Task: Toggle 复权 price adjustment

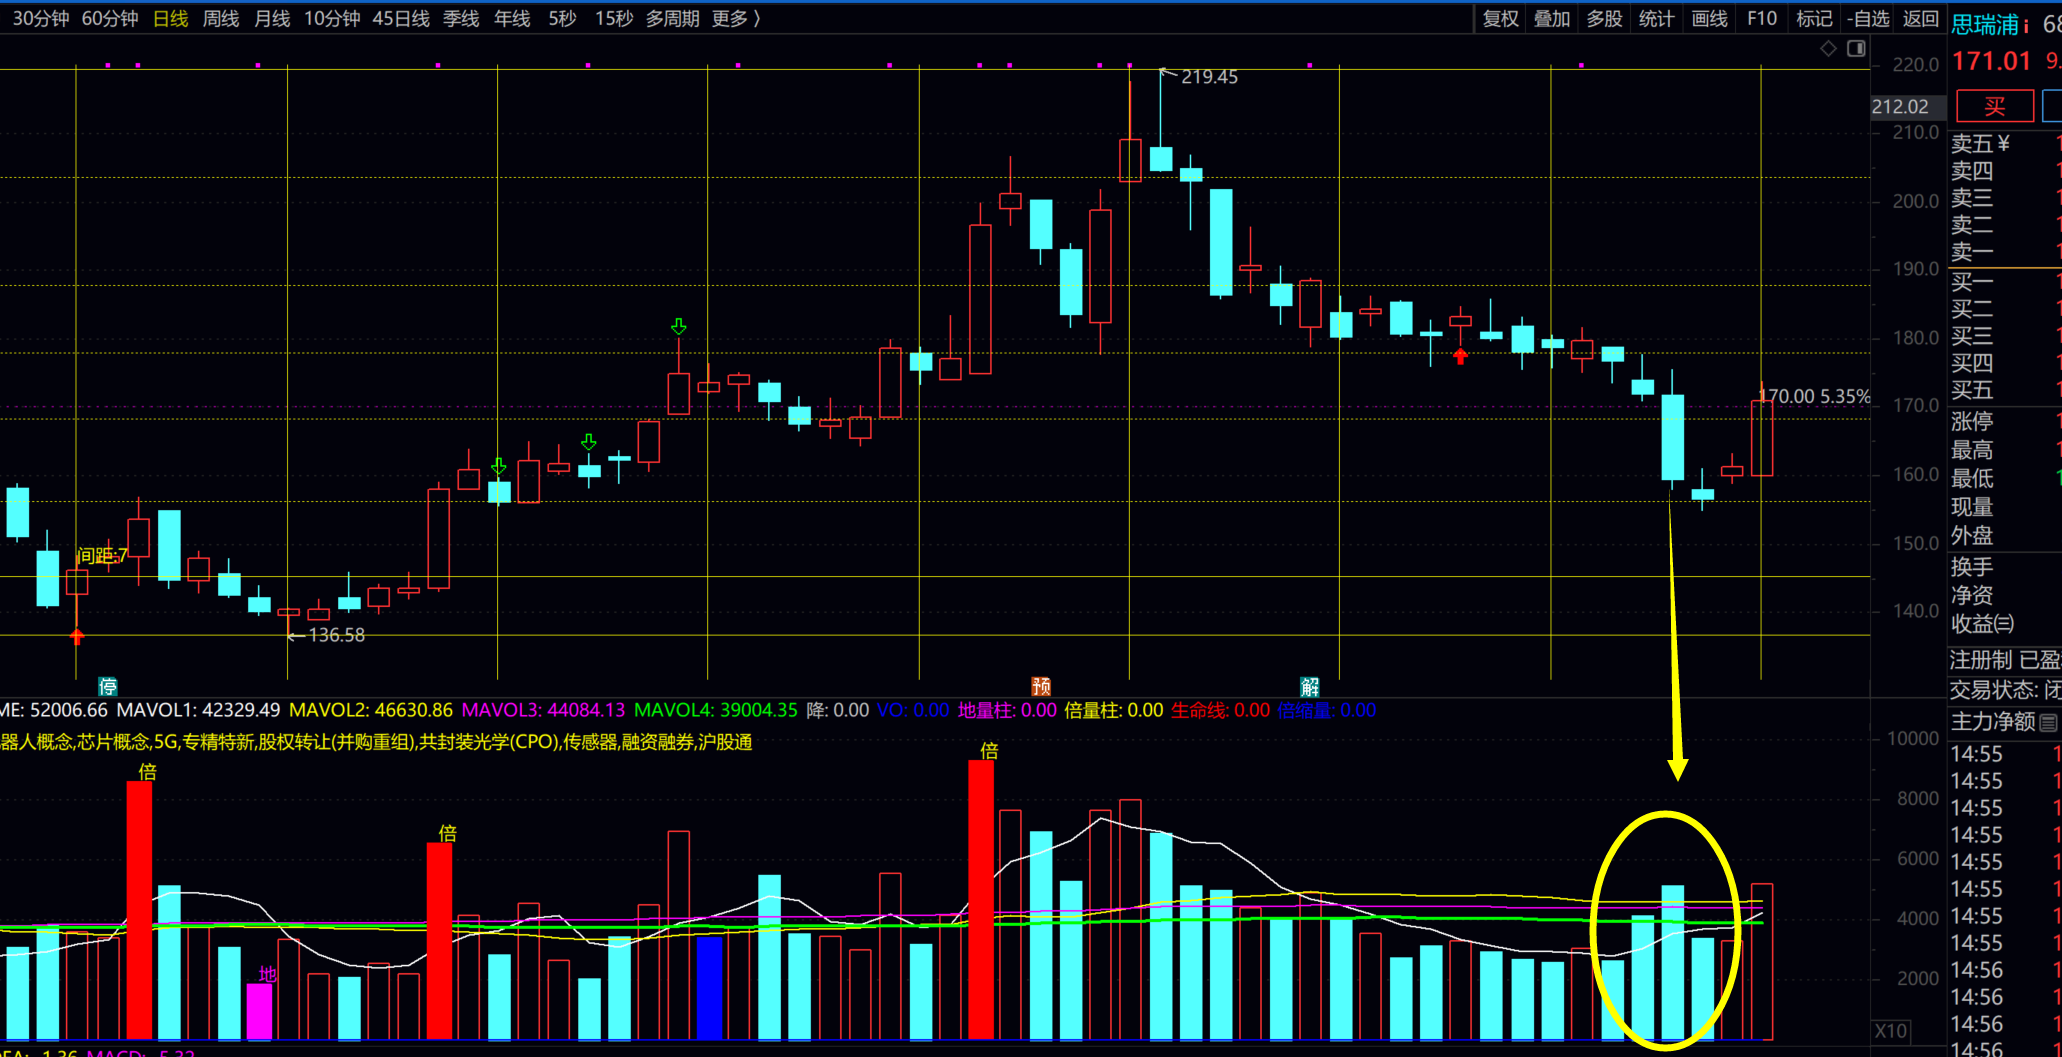Action: [x=1500, y=18]
